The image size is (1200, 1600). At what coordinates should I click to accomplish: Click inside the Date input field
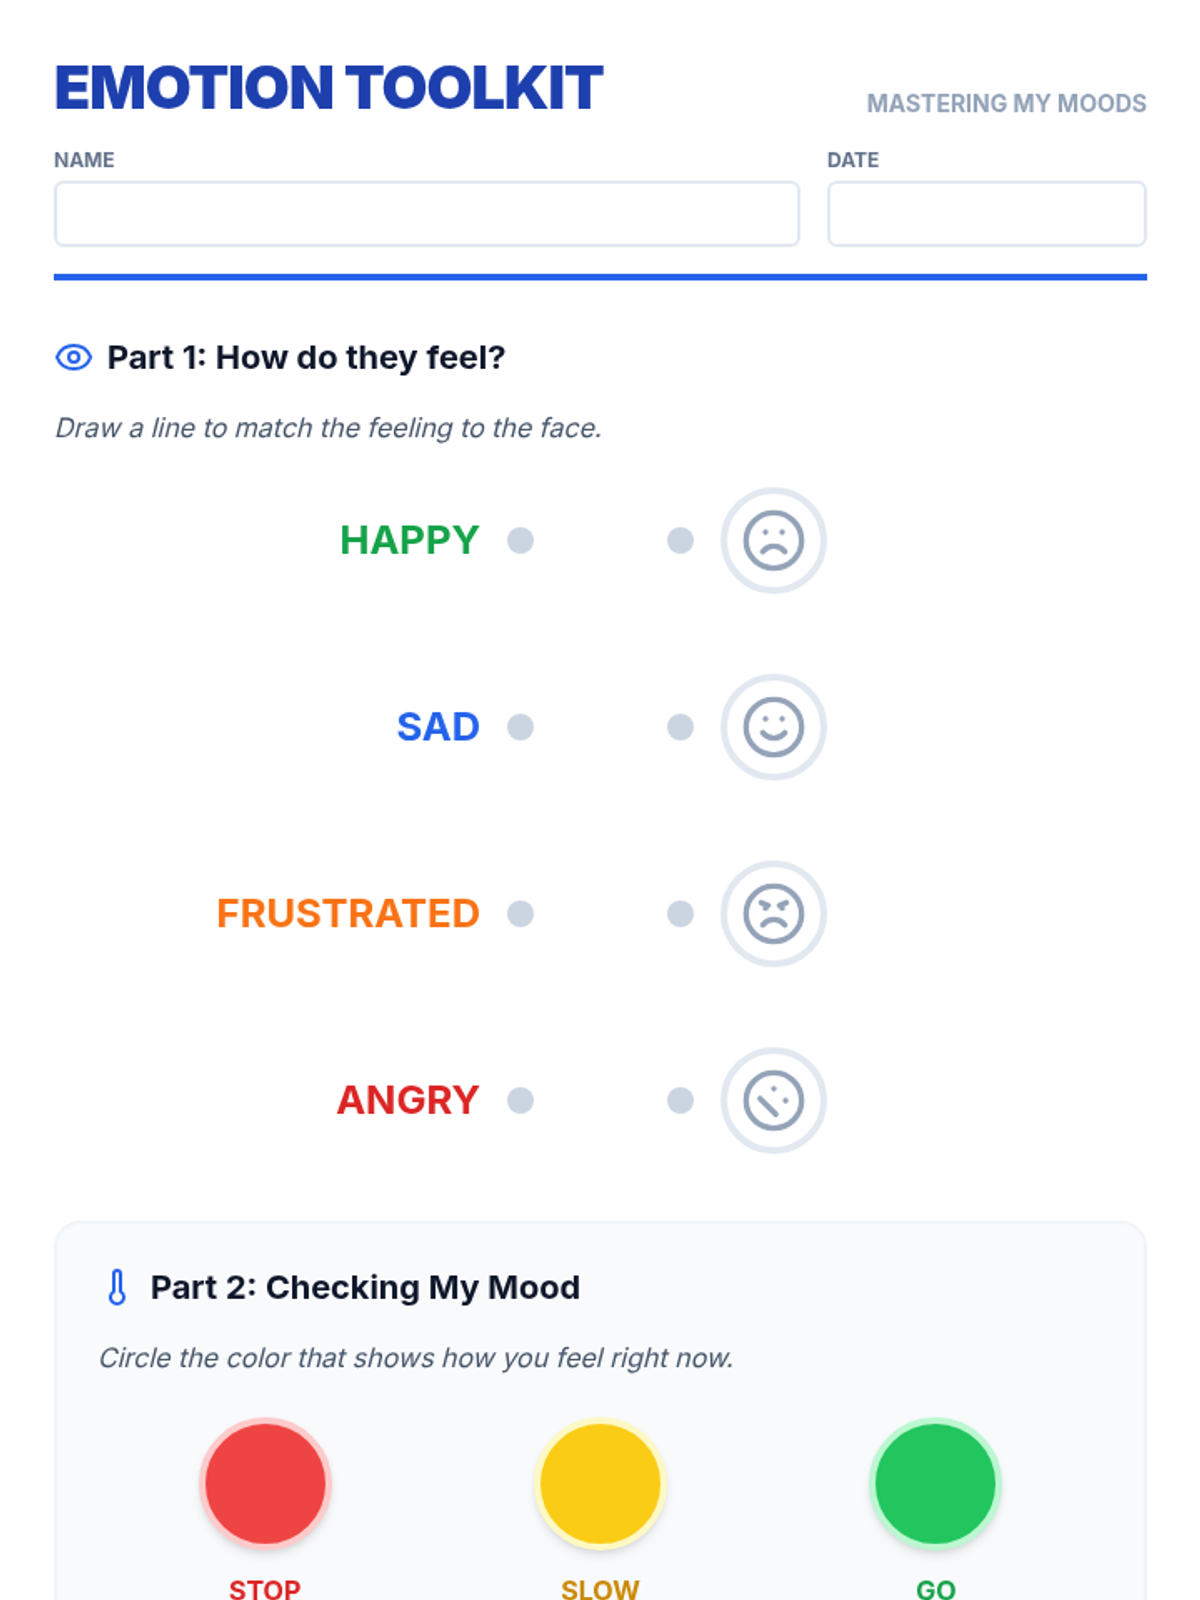click(986, 214)
